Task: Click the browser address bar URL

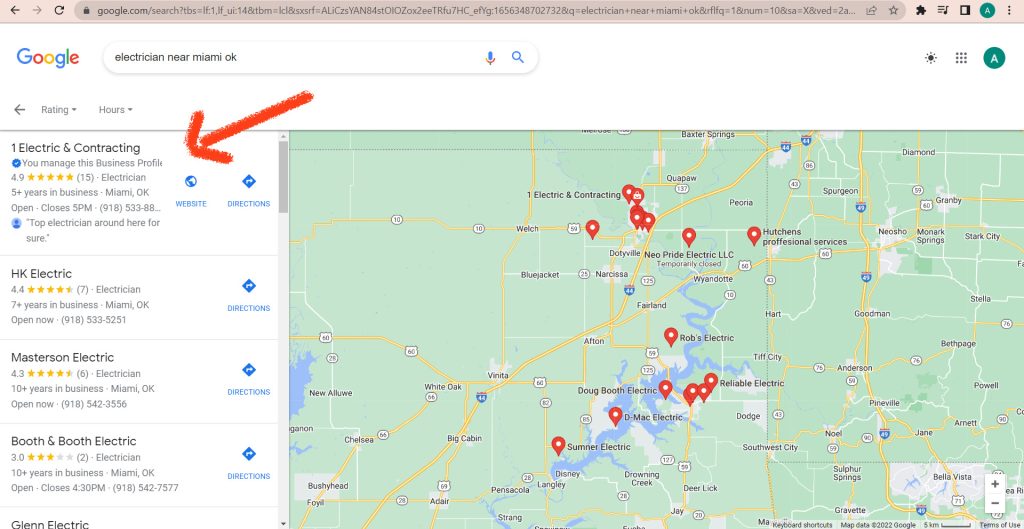Action: coord(476,11)
